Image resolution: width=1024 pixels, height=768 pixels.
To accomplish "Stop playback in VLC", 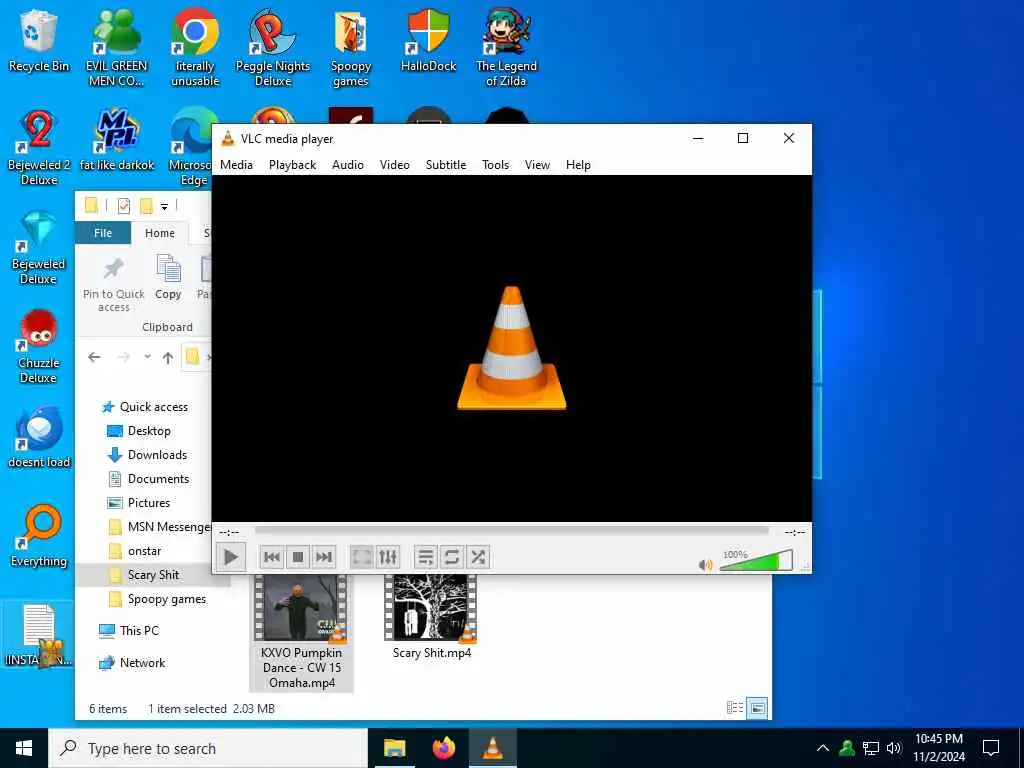I will [298, 557].
